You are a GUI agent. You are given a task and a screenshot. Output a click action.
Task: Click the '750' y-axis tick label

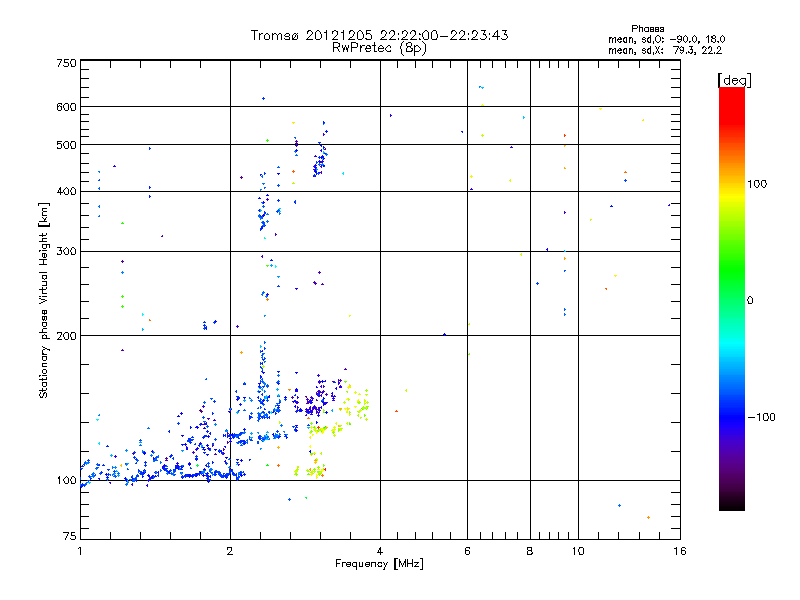tap(66, 63)
